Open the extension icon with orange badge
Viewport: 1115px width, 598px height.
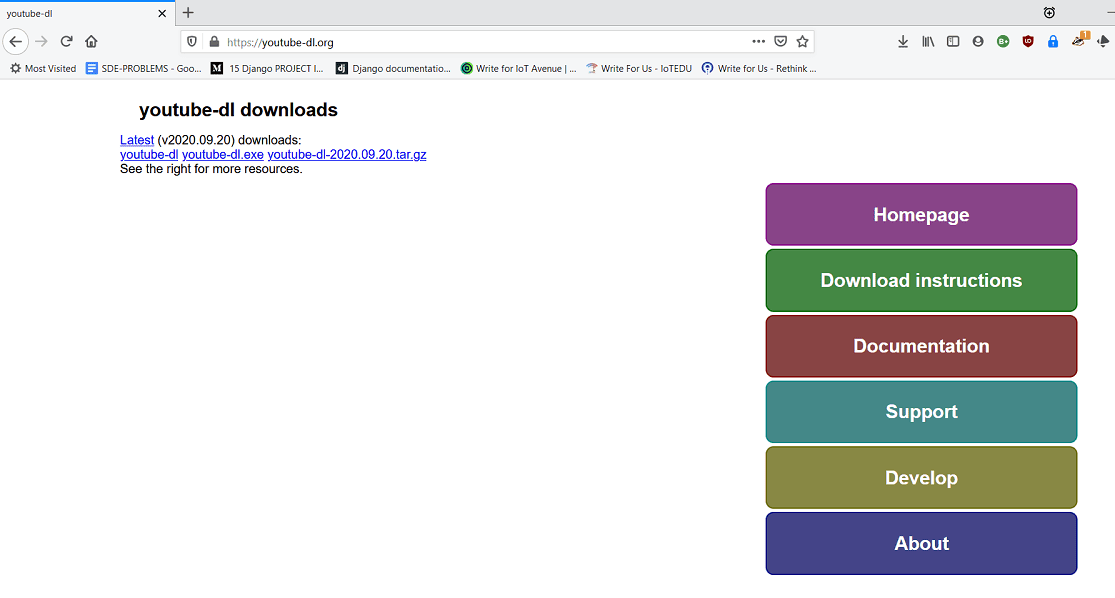[1079, 40]
